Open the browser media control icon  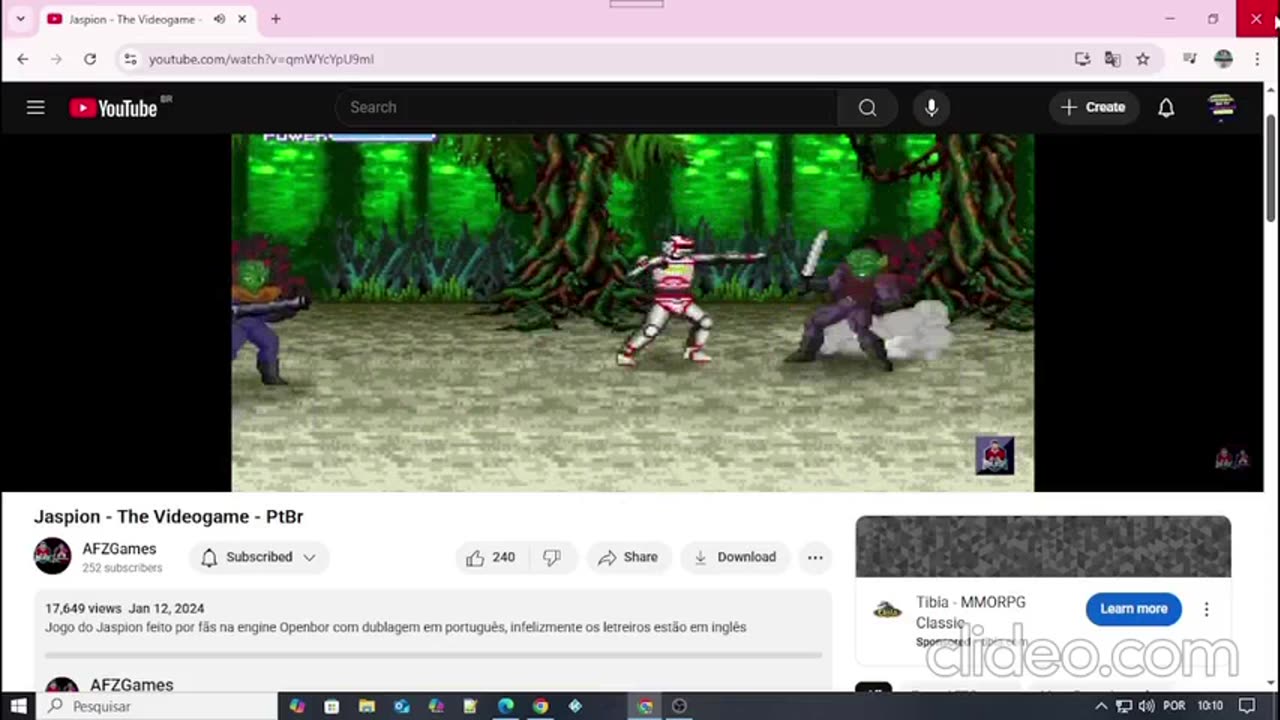pyautogui.click(x=1189, y=59)
